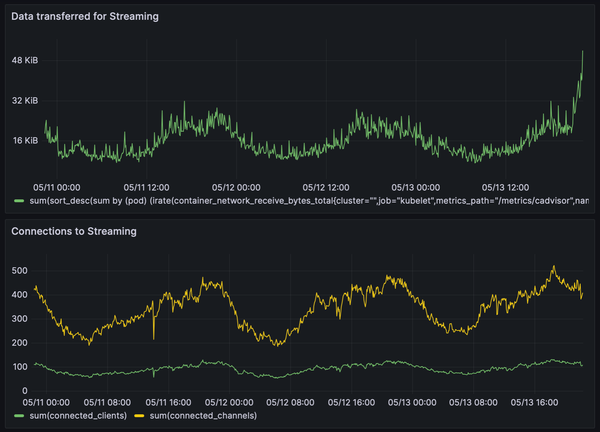The height and width of the screenshot is (432, 600).
Task: Click the 48 KiB y-axis label
Action: (x=25, y=60)
